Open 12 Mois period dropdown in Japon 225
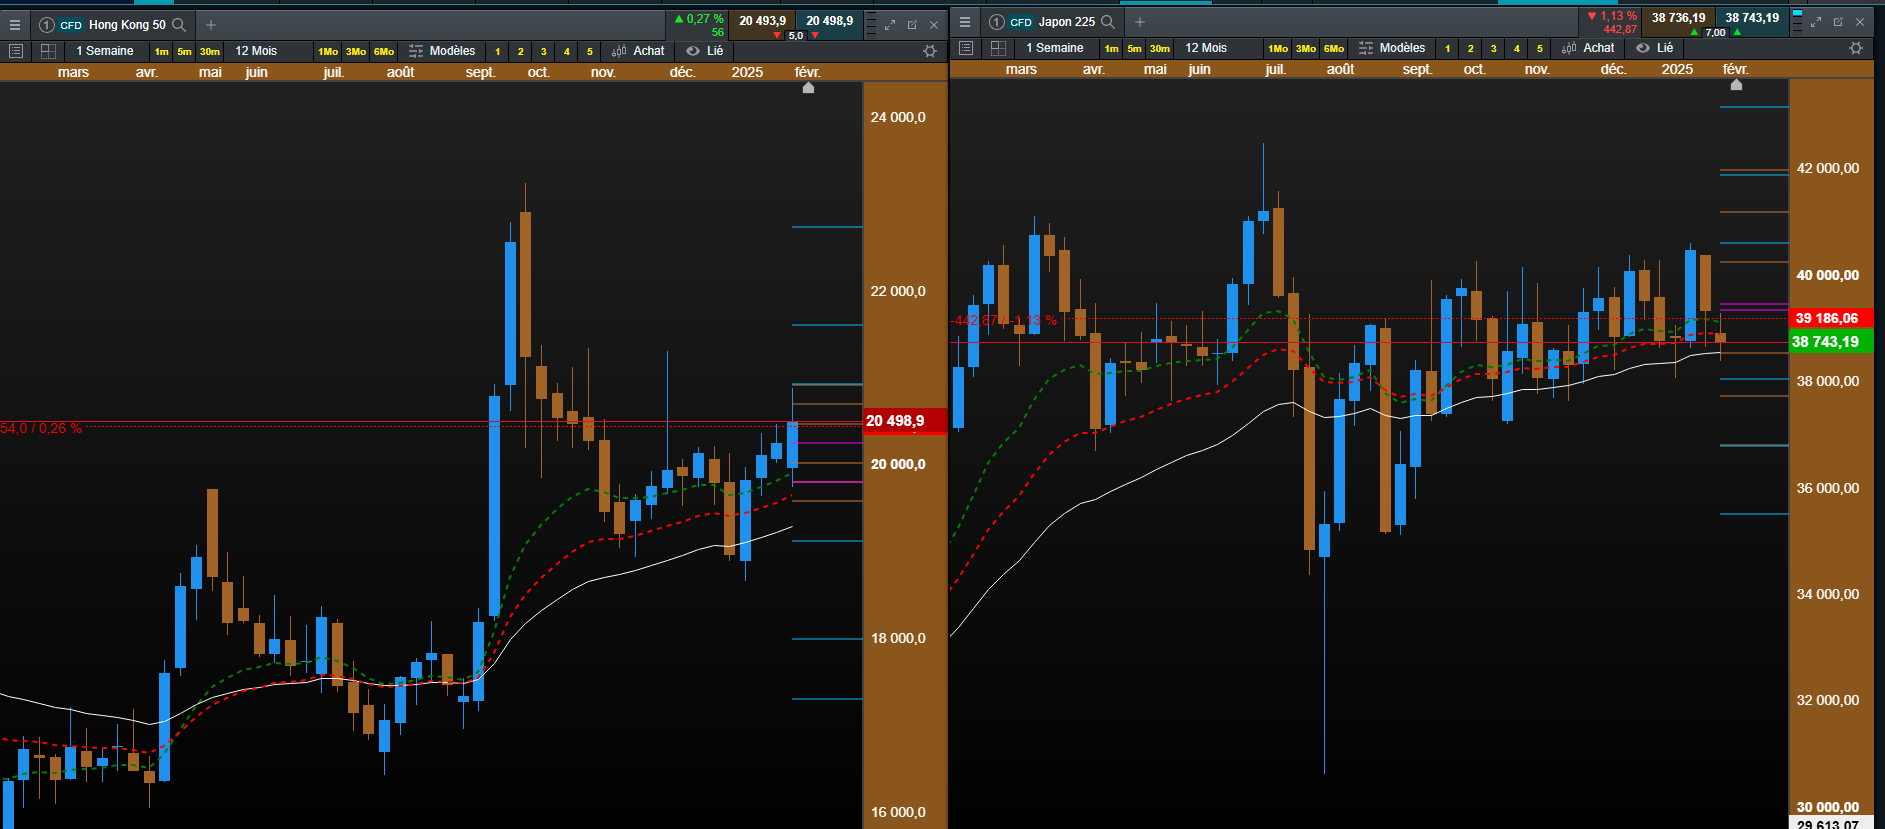The width and height of the screenshot is (1885, 829). tap(1206, 48)
